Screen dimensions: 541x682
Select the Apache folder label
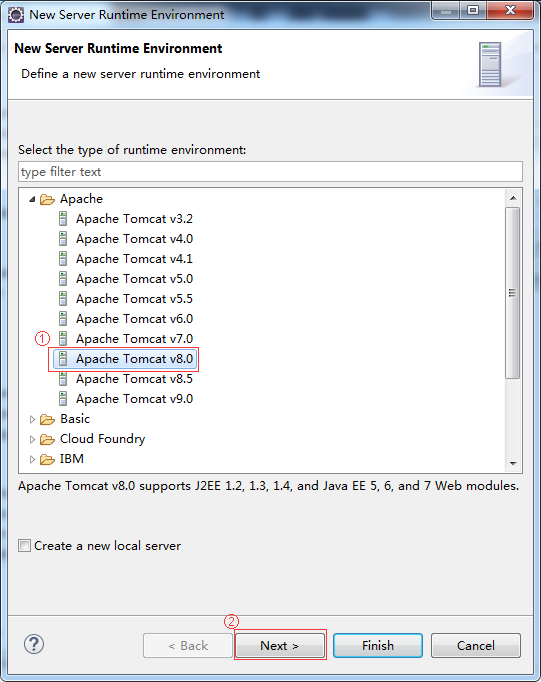(x=81, y=199)
